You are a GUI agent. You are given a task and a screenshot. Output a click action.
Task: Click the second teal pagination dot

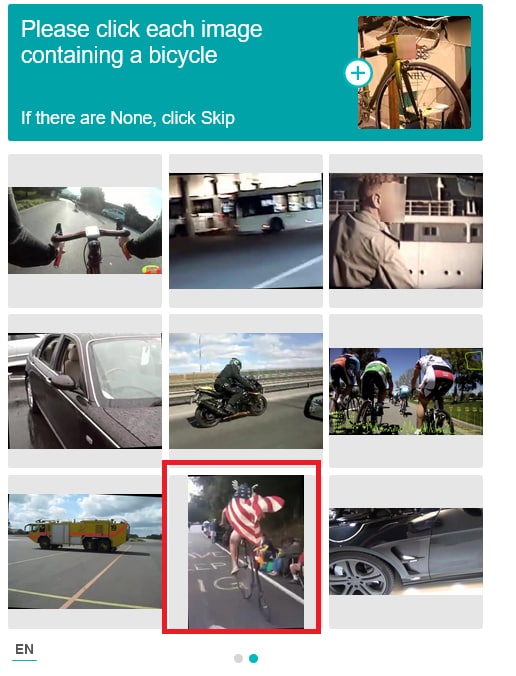click(253, 658)
